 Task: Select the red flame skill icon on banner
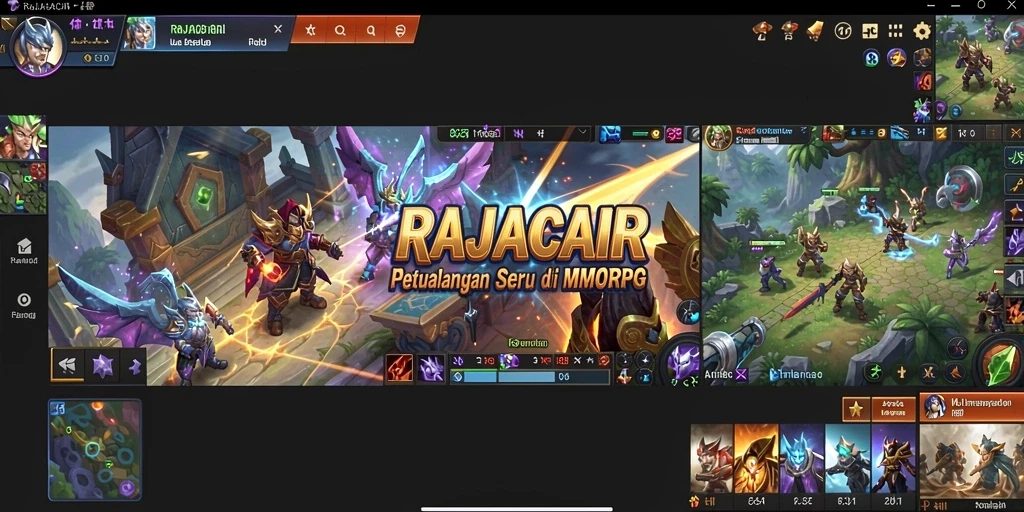point(399,368)
